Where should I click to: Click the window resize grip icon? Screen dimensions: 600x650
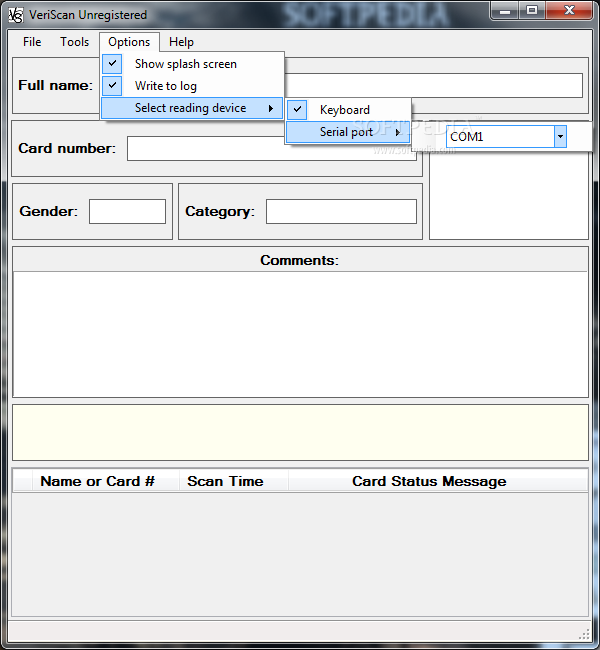[x=584, y=634]
